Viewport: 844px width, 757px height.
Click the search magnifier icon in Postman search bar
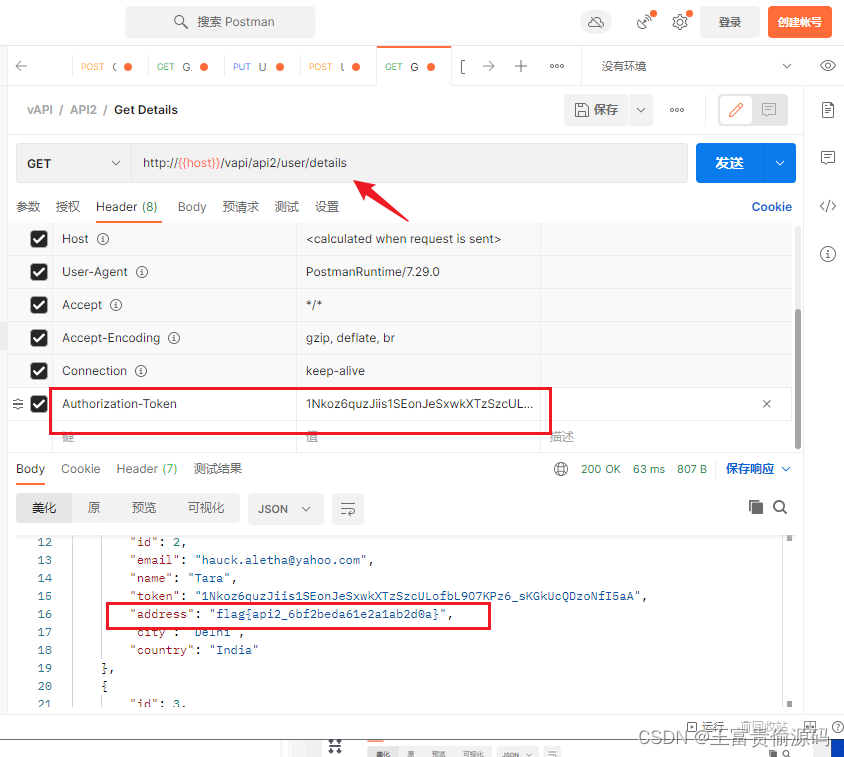(180, 22)
